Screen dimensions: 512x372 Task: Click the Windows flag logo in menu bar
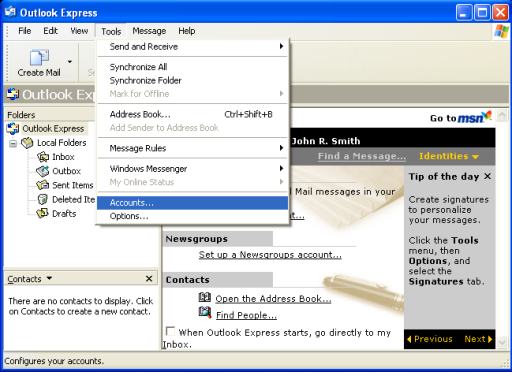tap(501, 32)
